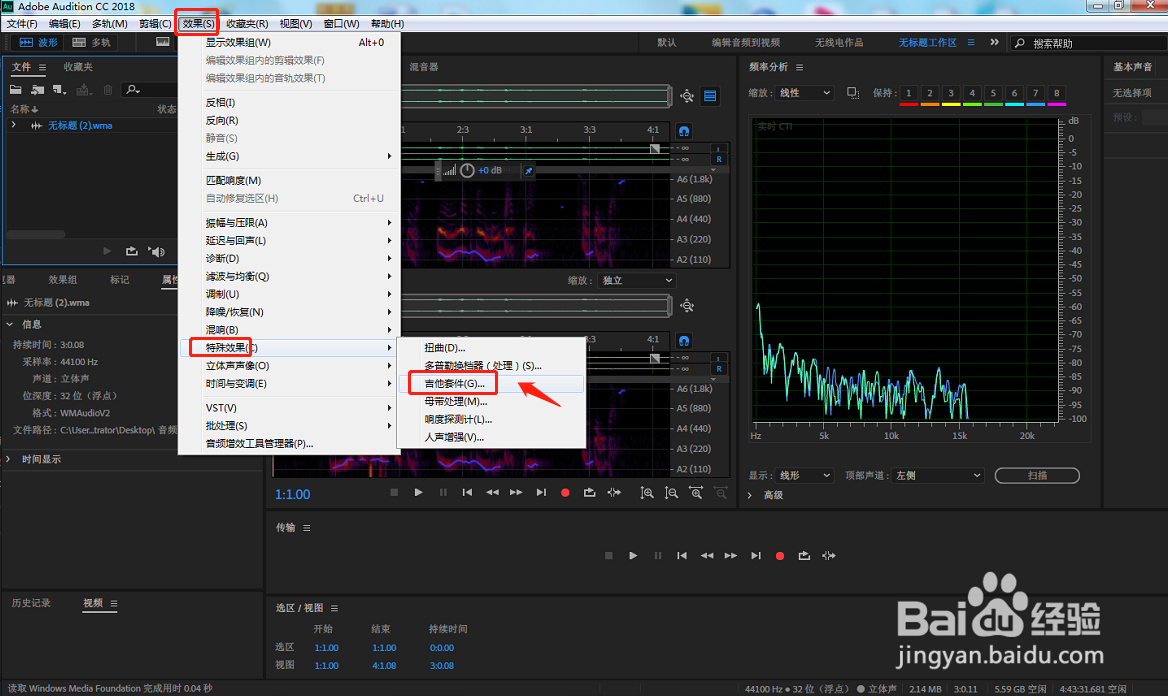Expand the 无标题 (2).wma file tree item
Image resolution: width=1168 pixels, height=696 pixels.
coord(13,125)
